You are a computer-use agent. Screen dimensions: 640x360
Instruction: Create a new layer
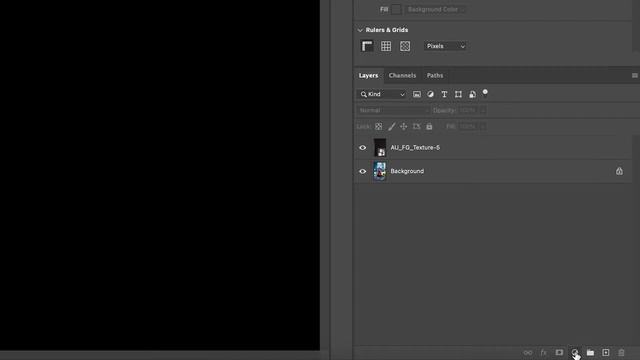(606, 353)
